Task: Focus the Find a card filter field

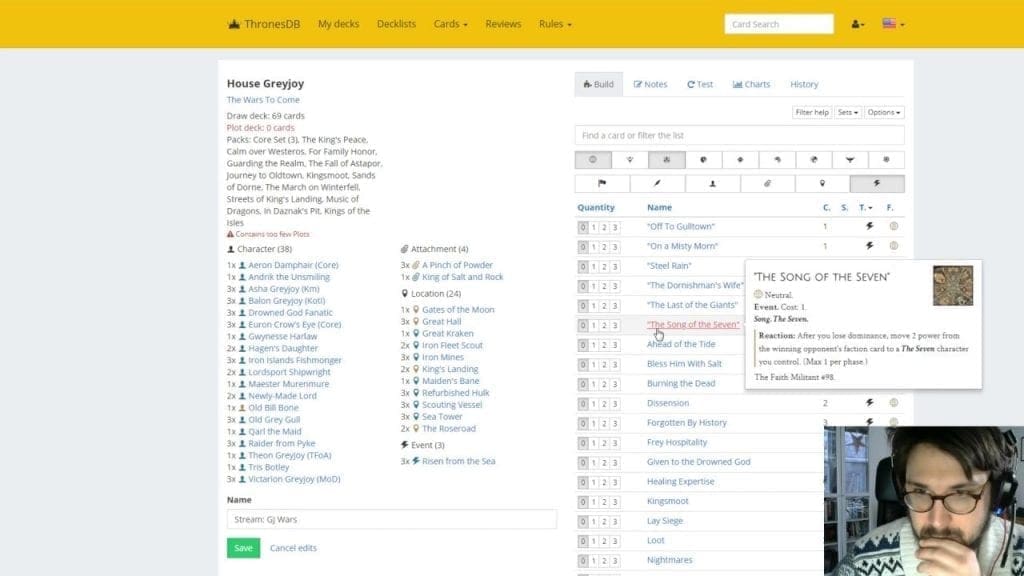Action: (x=739, y=135)
